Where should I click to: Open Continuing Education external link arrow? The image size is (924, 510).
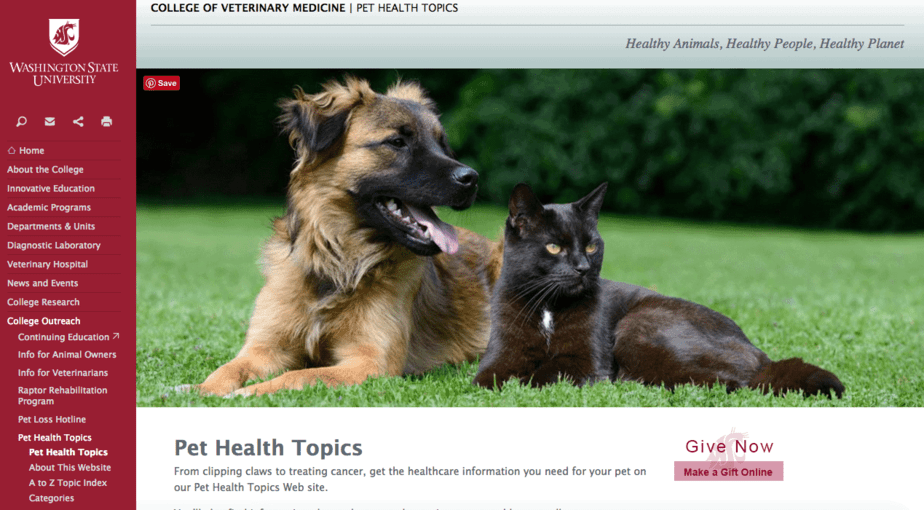tap(116, 336)
